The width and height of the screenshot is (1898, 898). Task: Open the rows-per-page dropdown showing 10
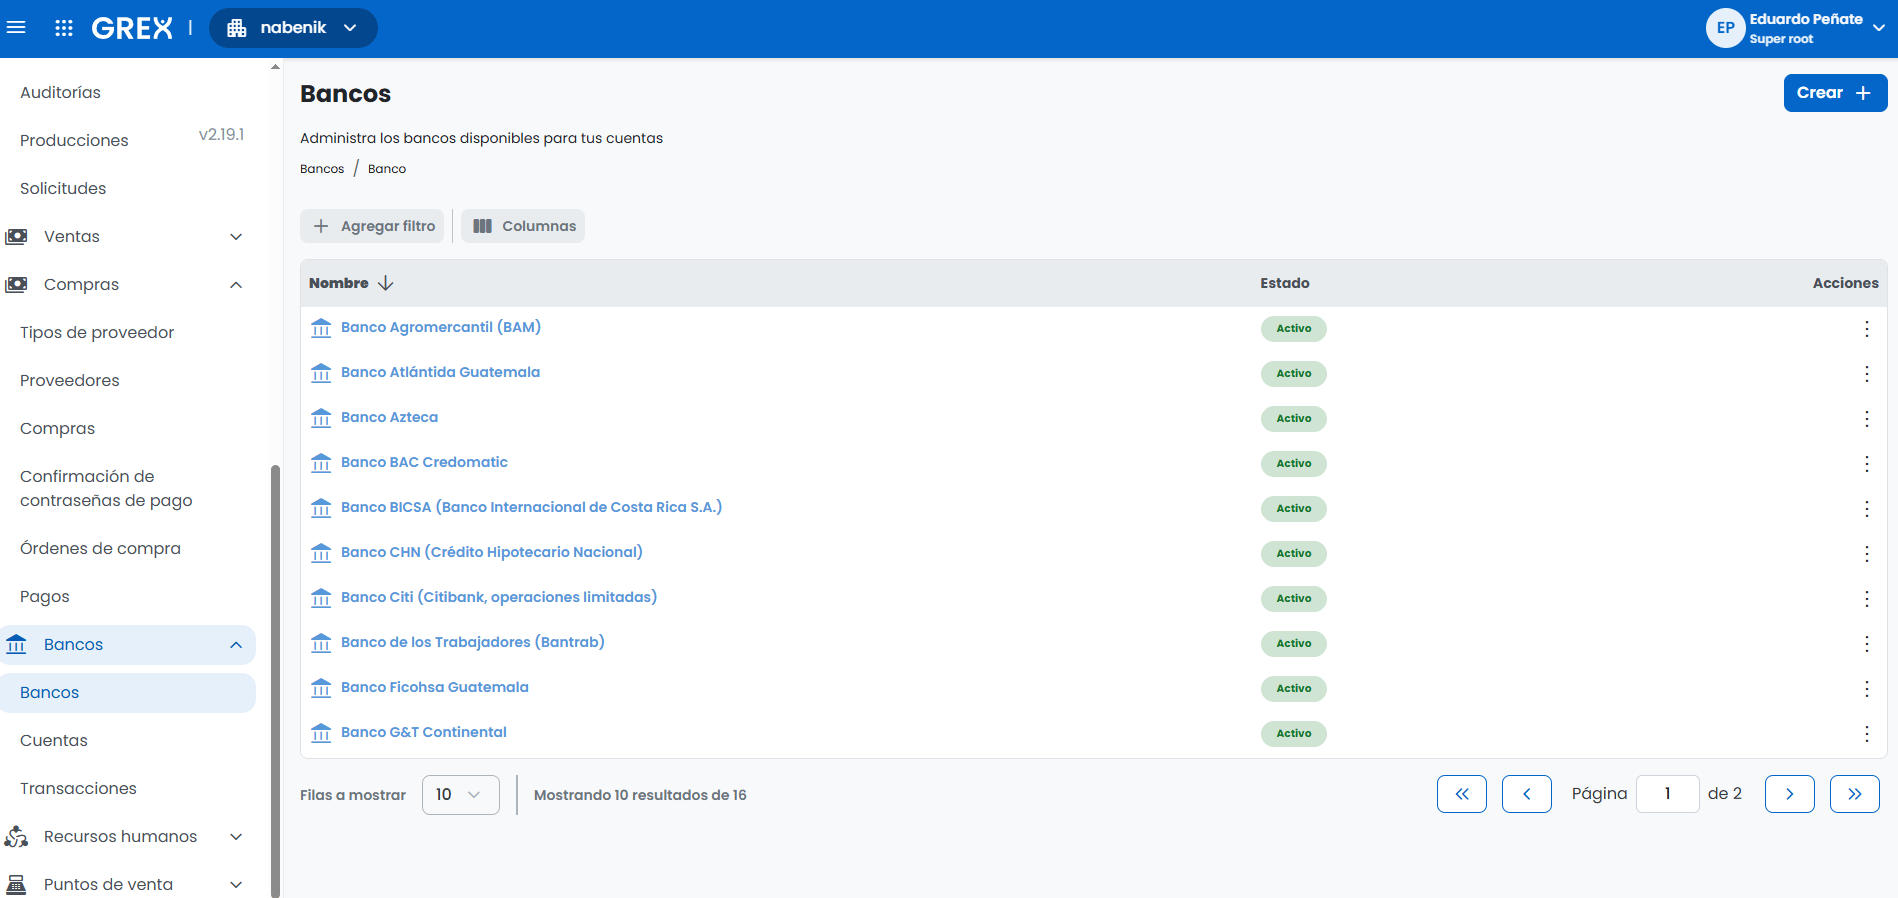point(461,795)
